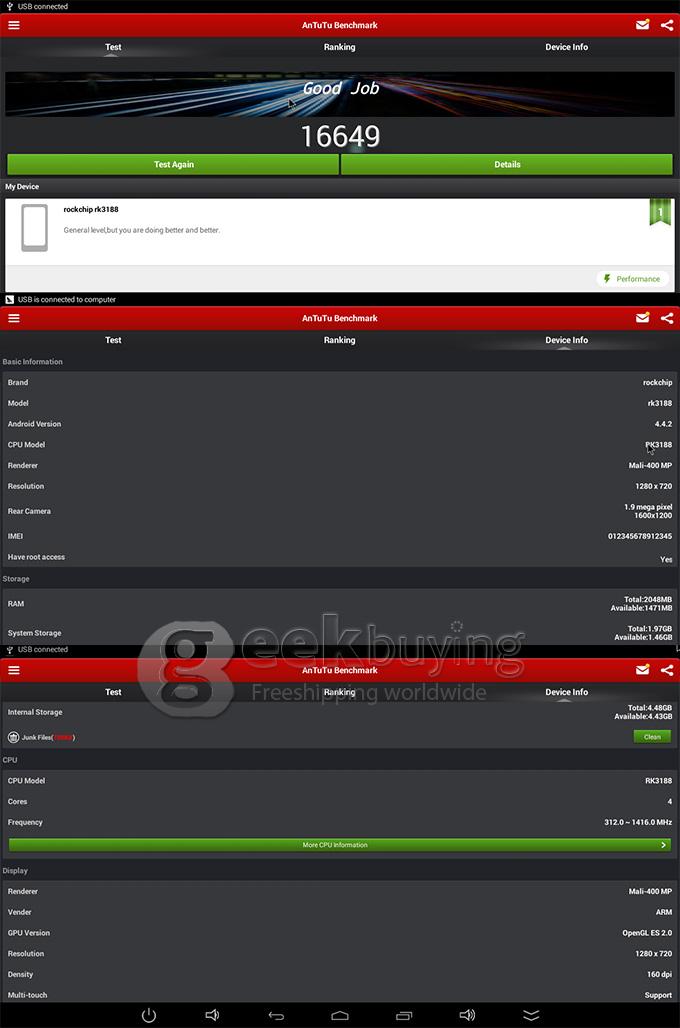Select the Frequency row 312.0 ~ 1416.0 MHz

(x=340, y=822)
